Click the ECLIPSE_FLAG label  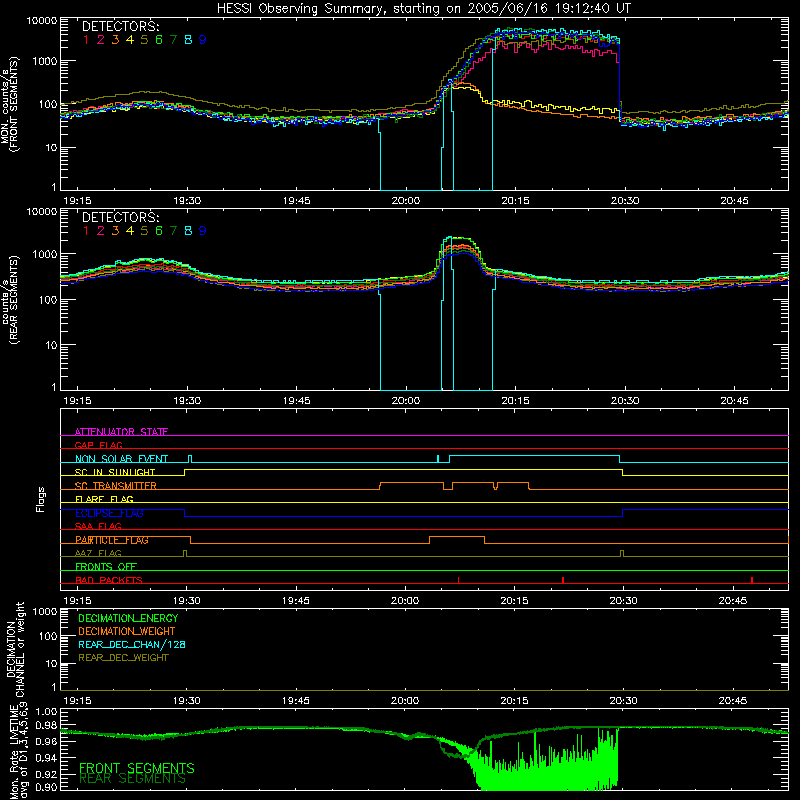coord(109,513)
